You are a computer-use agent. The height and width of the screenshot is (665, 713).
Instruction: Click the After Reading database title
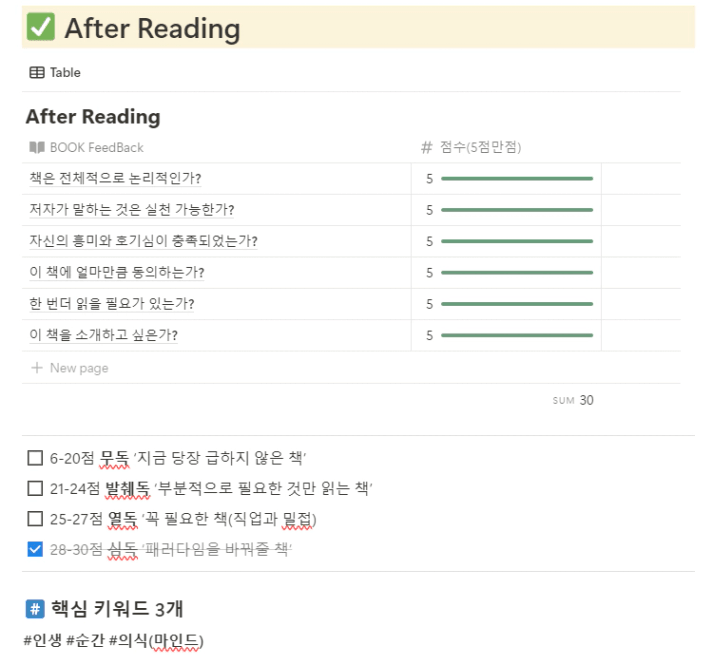93,117
